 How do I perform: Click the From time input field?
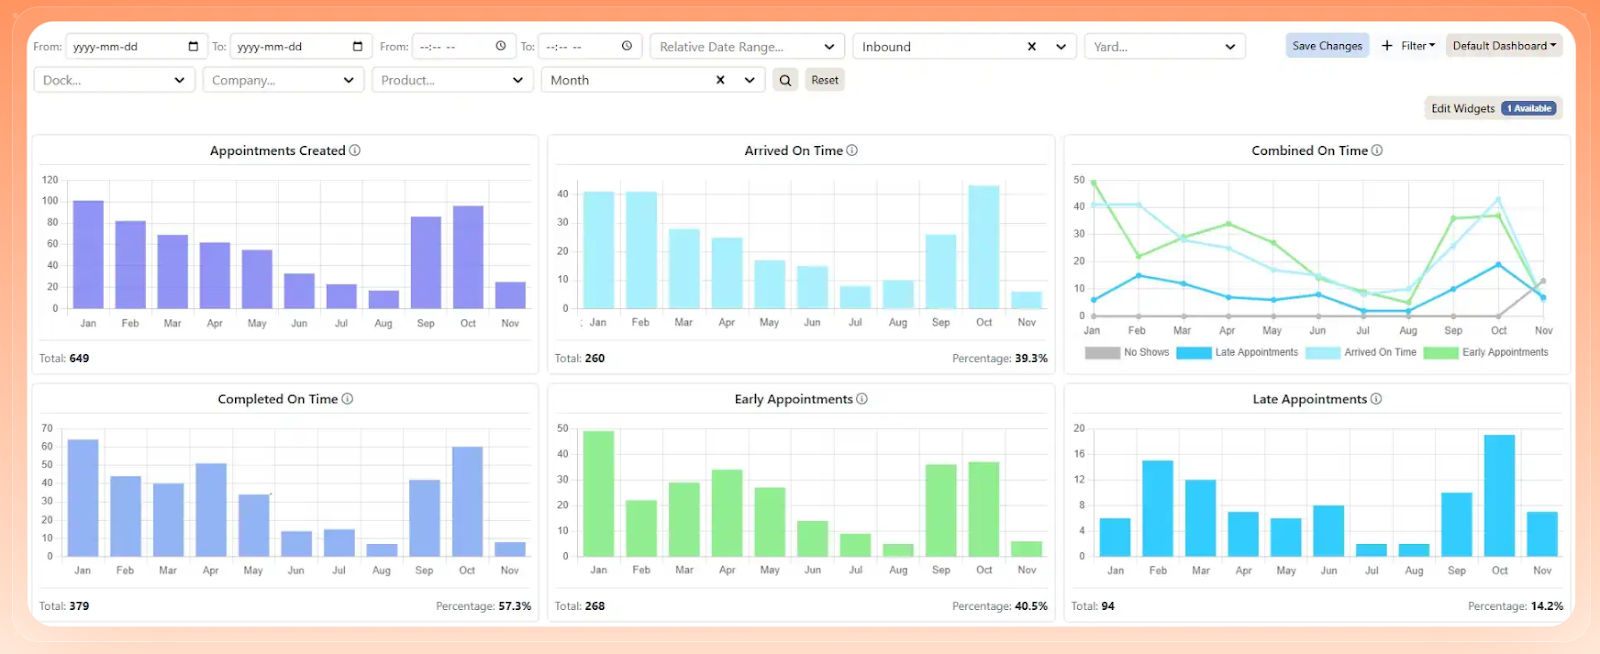(x=462, y=46)
